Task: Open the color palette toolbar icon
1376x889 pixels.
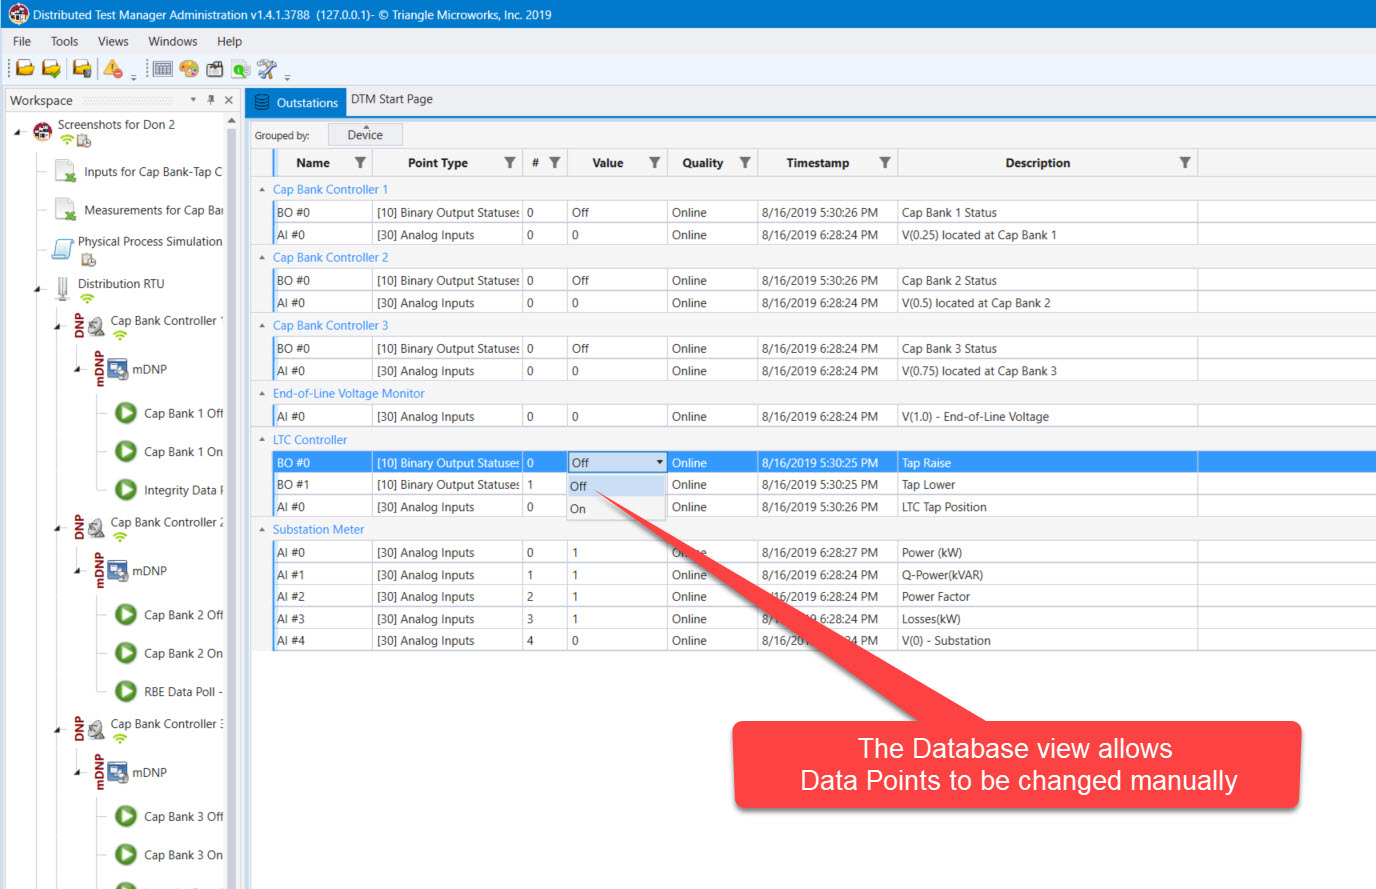Action: (x=189, y=69)
